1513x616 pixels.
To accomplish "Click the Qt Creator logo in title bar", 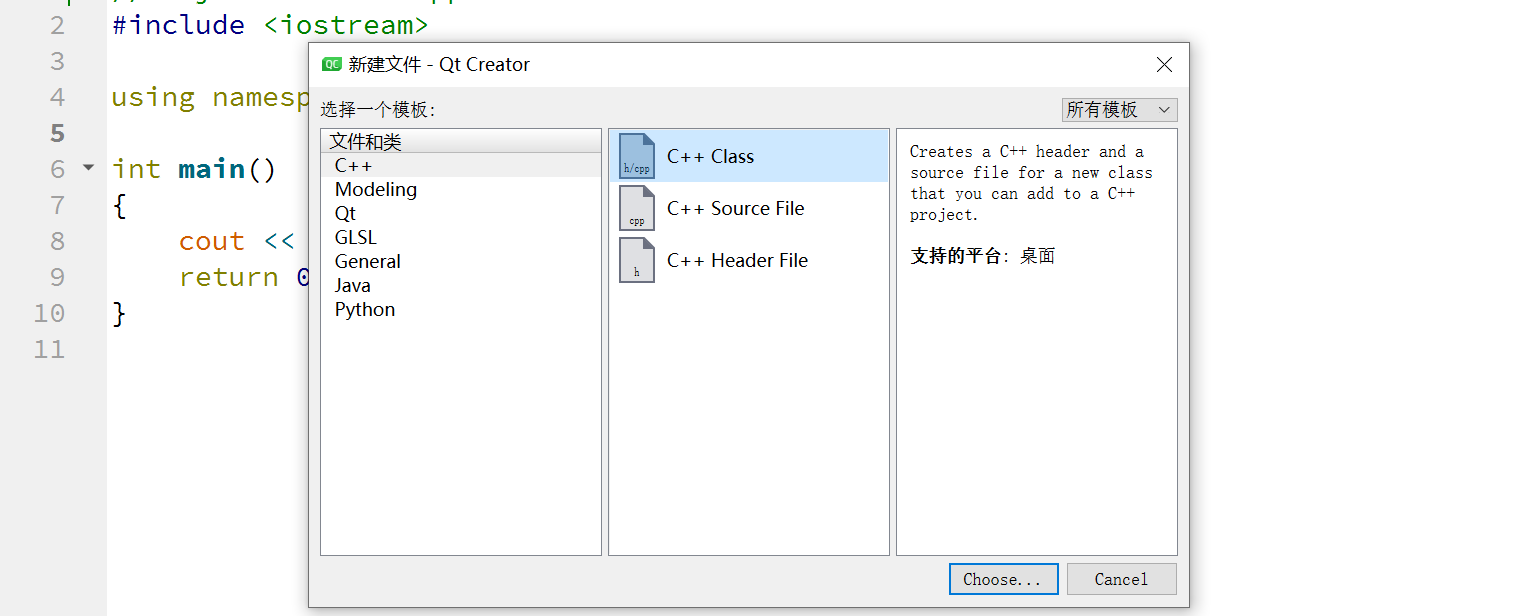I will (x=331, y=64).
